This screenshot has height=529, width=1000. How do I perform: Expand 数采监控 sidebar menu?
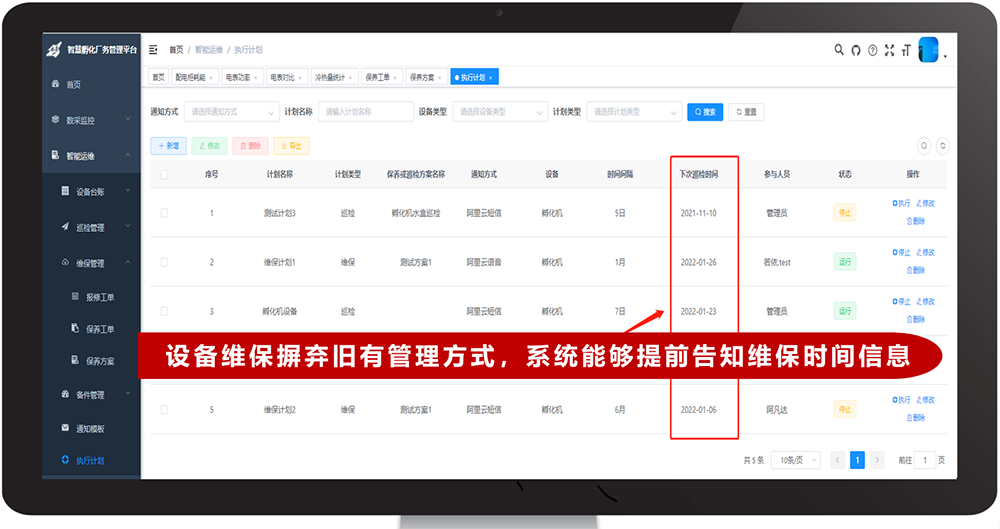click(92, 120)
